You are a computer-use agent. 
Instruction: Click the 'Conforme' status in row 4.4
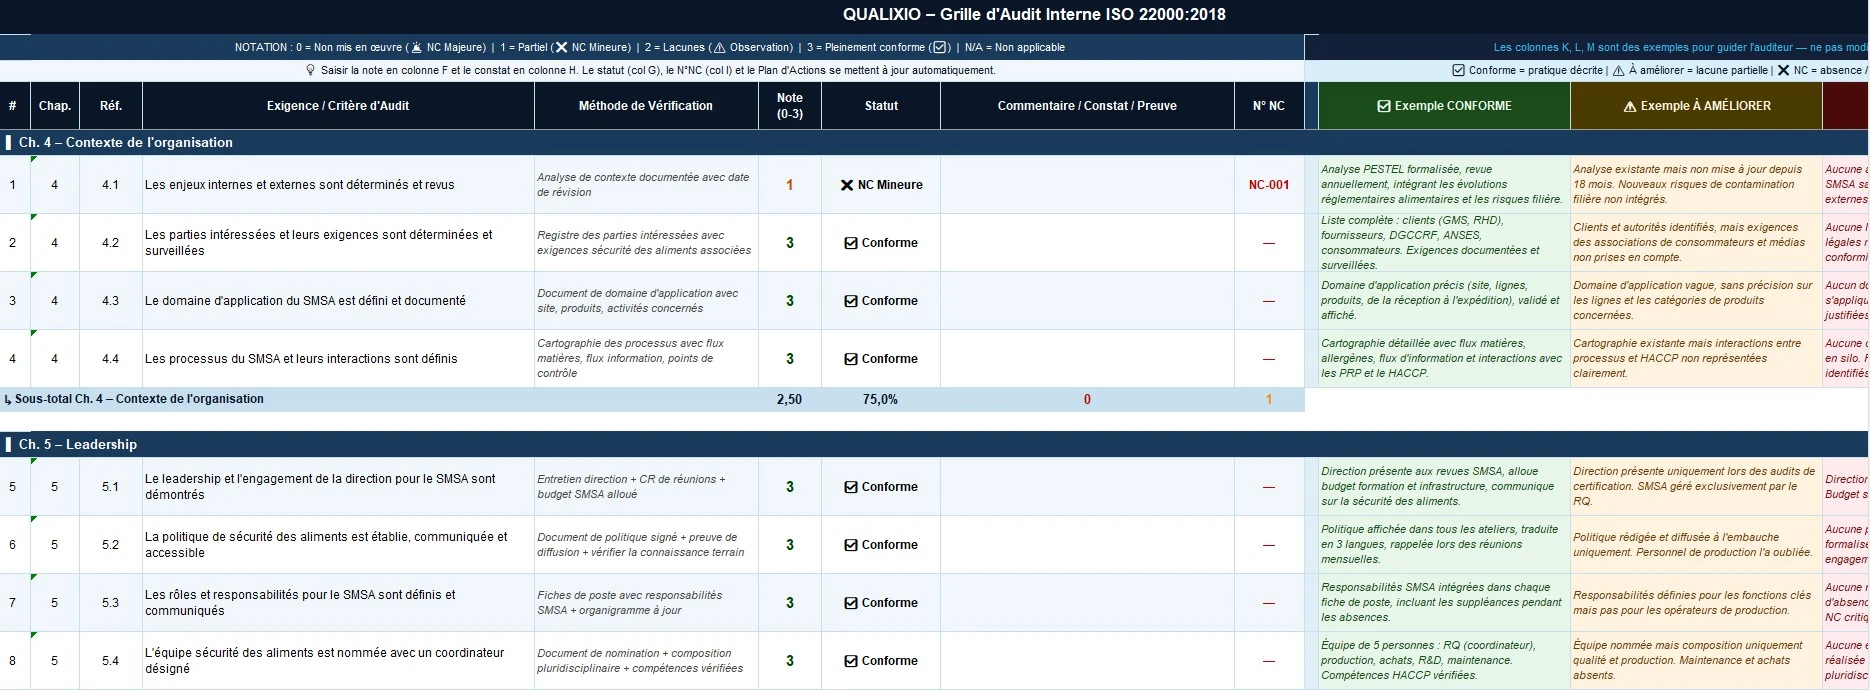click(x=881, y=359)
